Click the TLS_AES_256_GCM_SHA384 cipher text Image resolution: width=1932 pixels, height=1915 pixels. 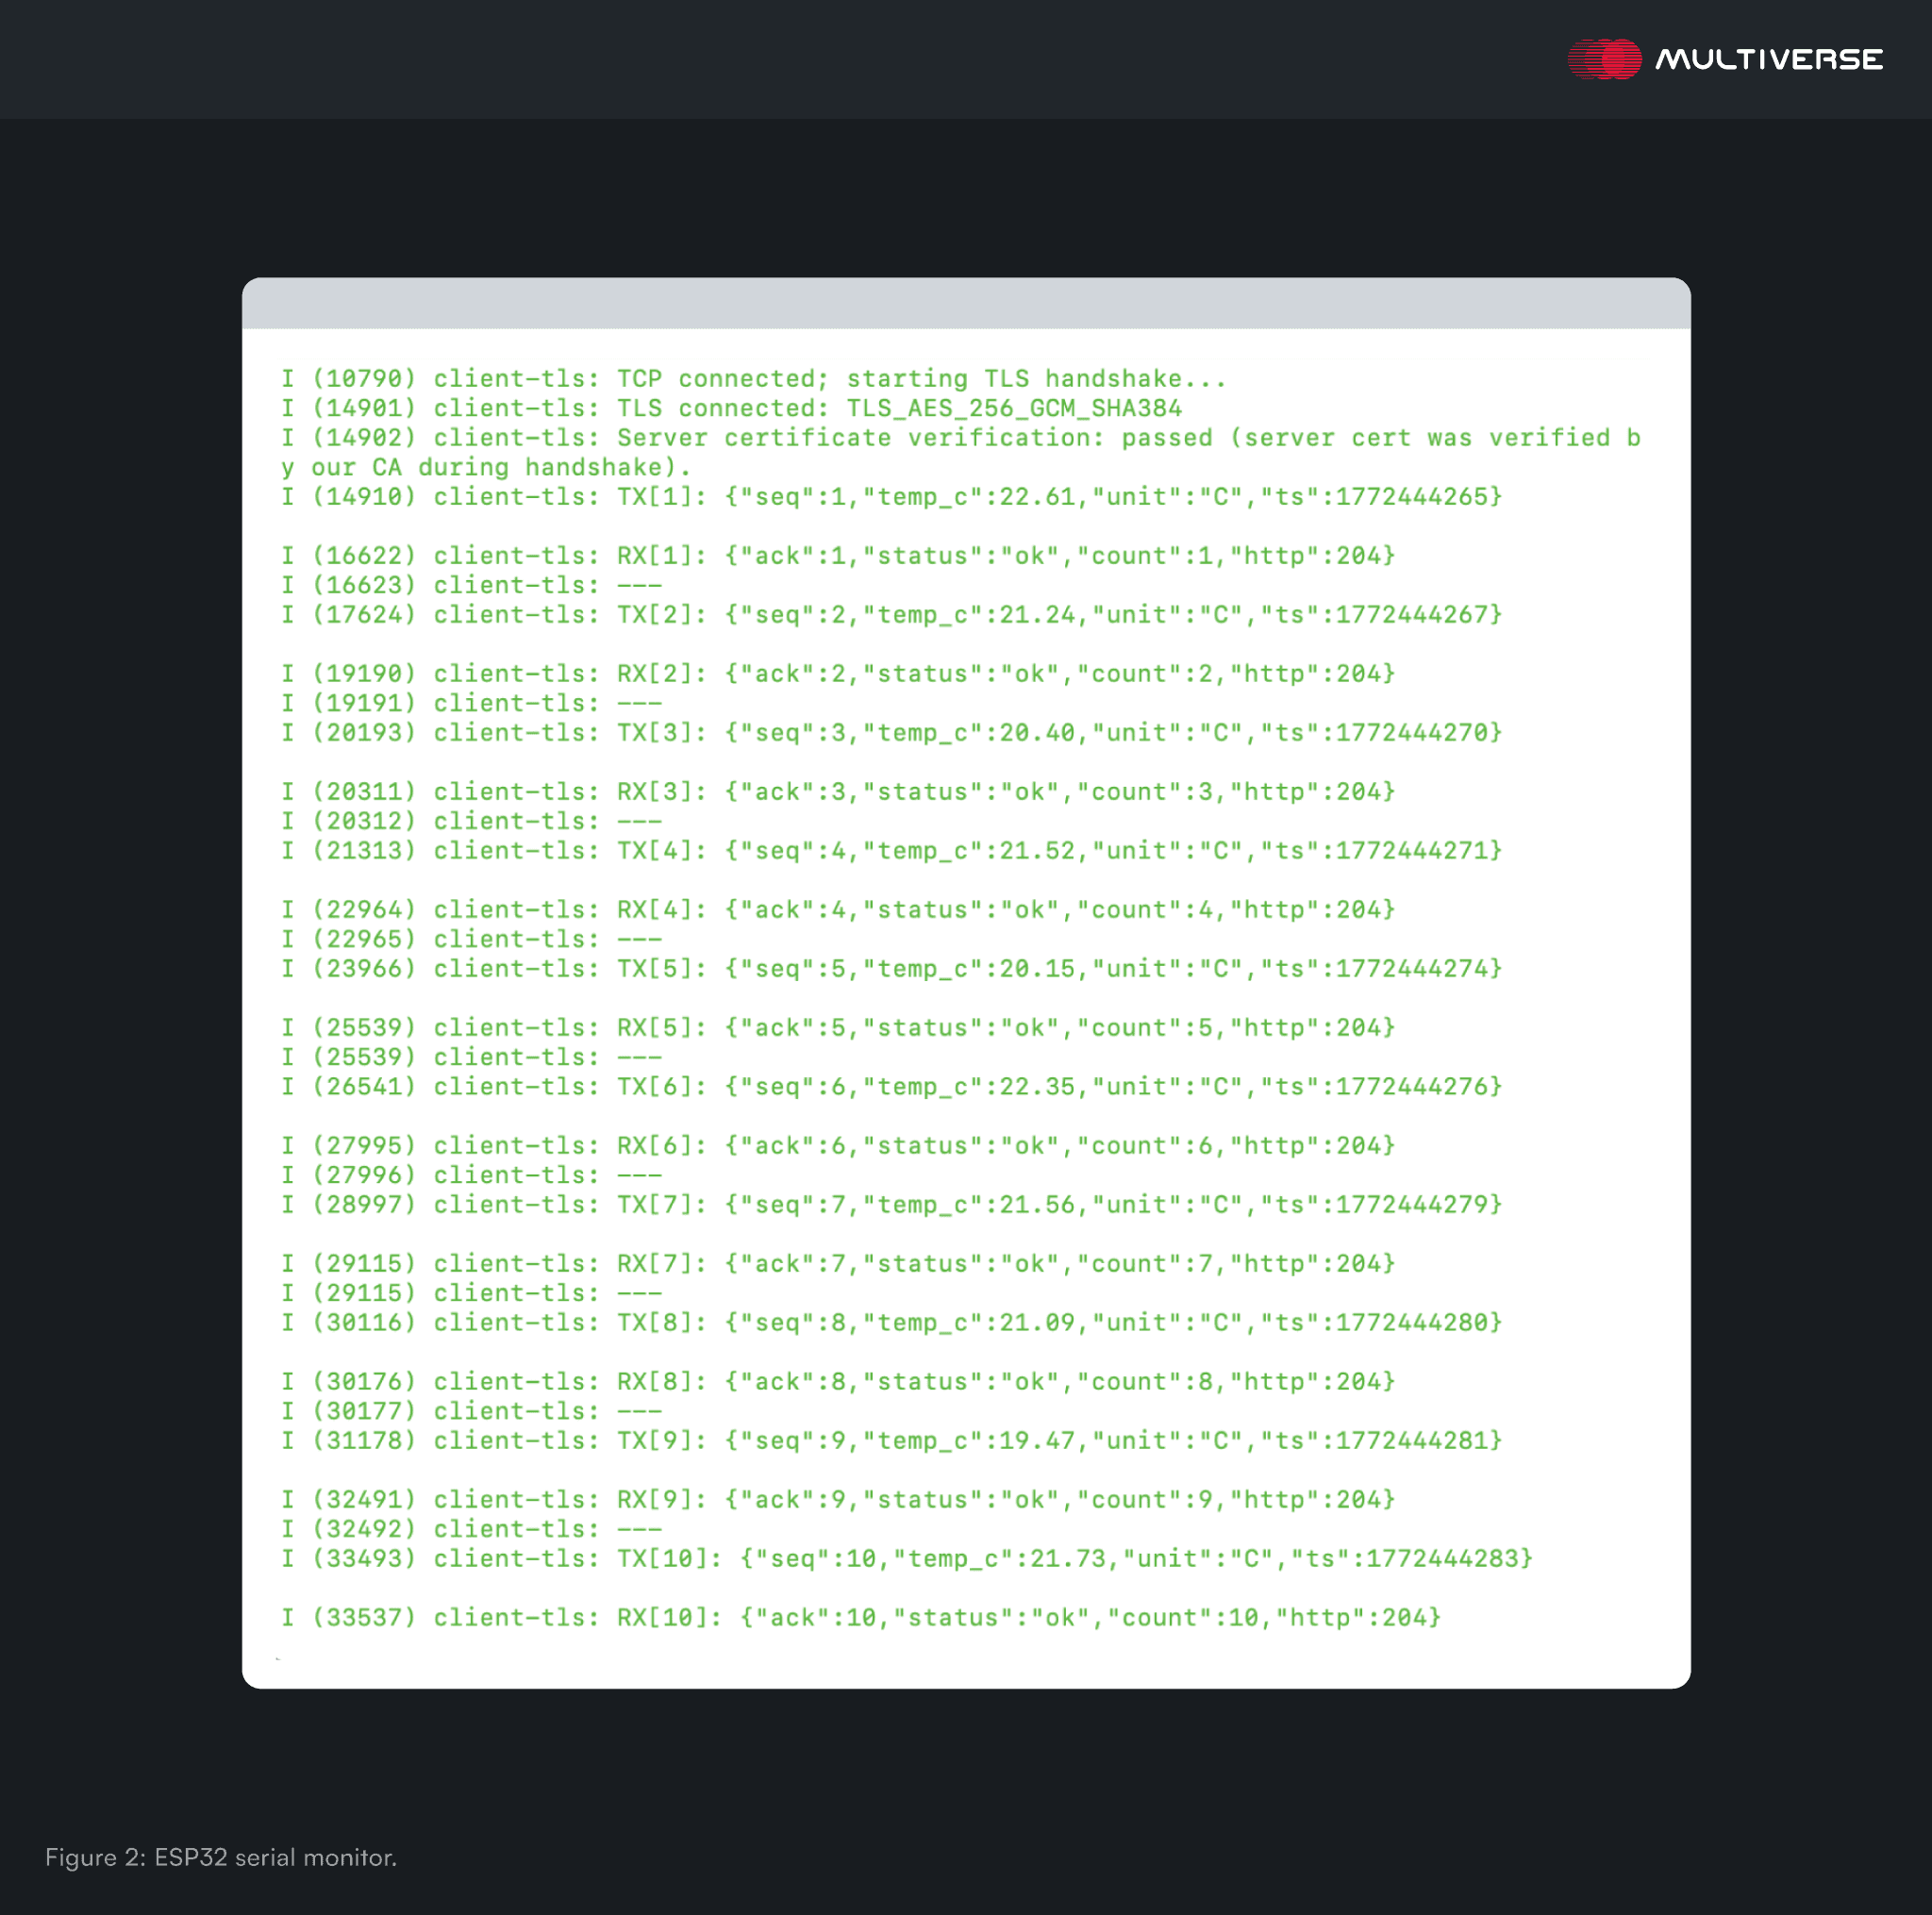click(1013, 408)
